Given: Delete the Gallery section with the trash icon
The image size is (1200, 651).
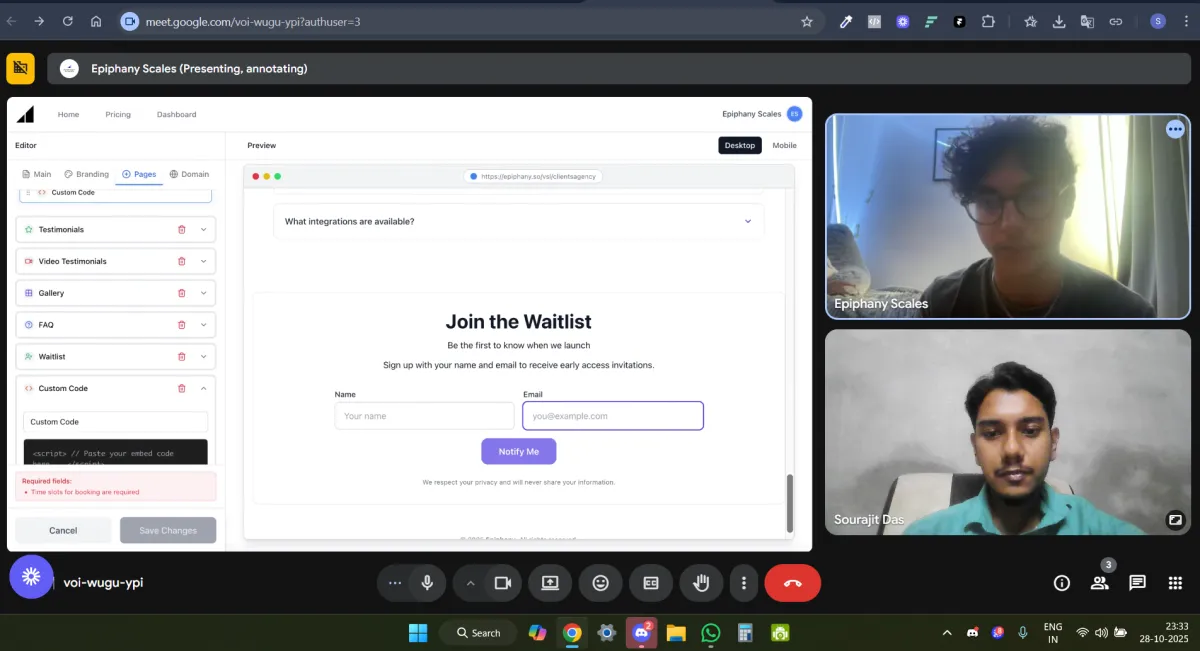Looking at the screenshot, I should [181, 293].
